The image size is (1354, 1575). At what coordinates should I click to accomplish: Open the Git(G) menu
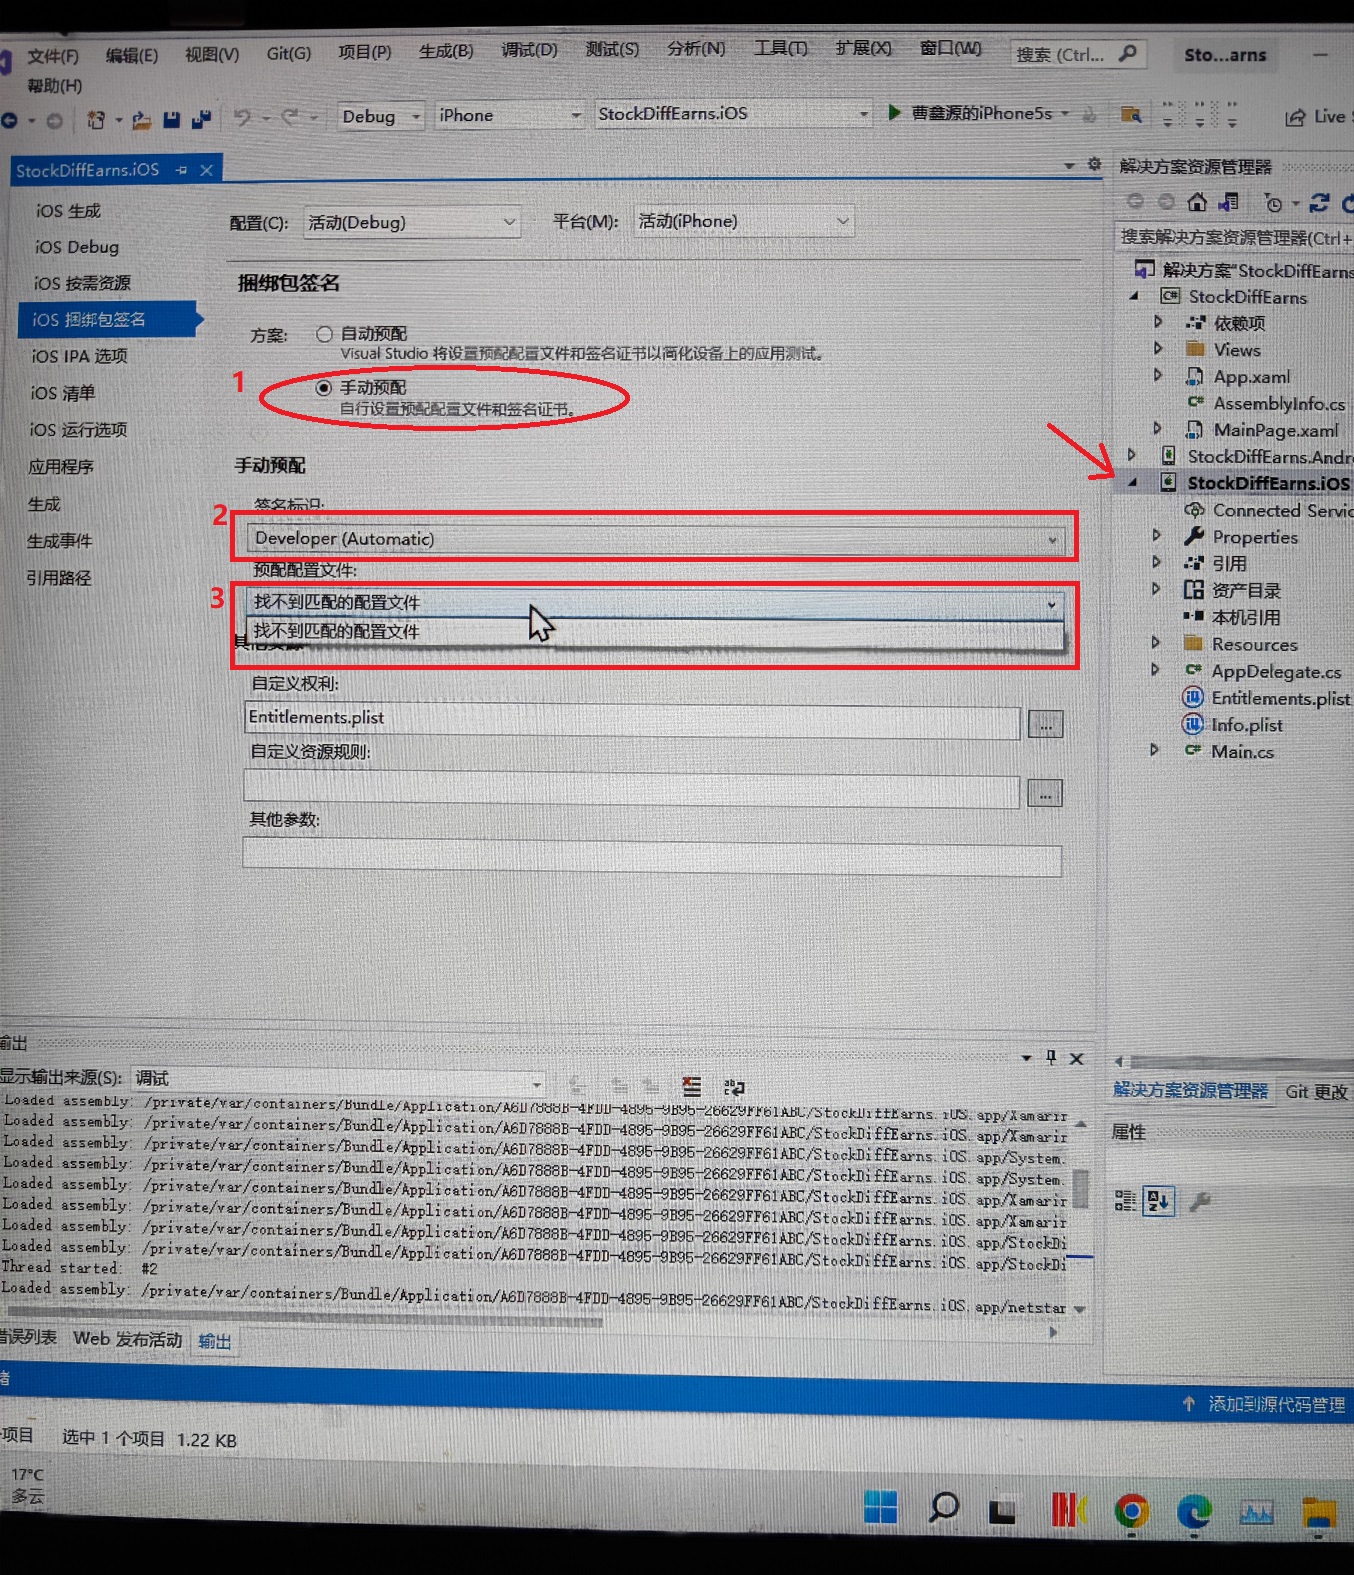pyautogui.click(x=288, y=53)
